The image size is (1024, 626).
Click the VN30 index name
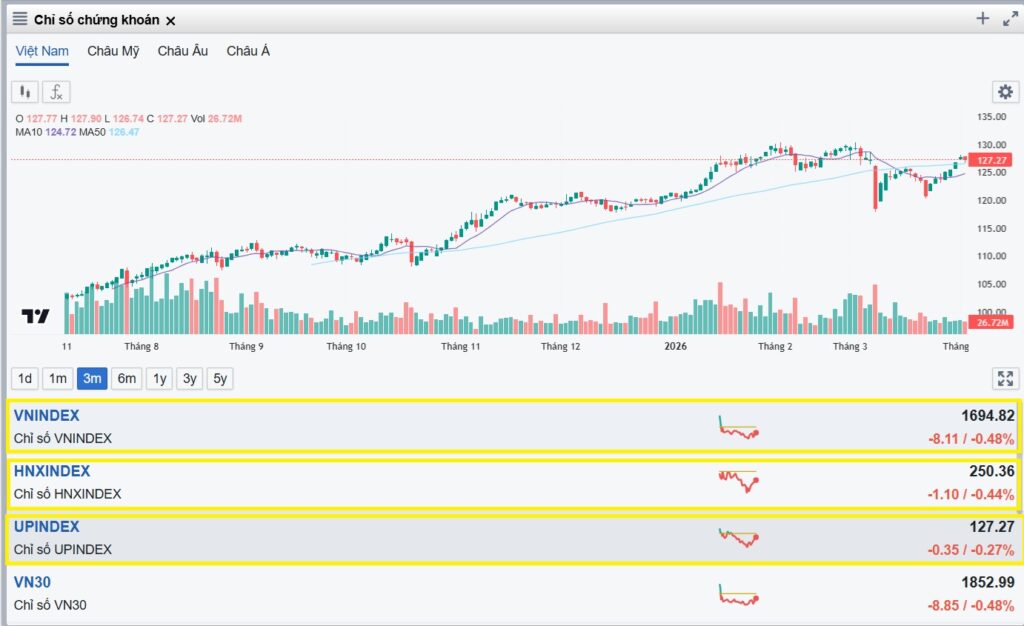[32, 582]
